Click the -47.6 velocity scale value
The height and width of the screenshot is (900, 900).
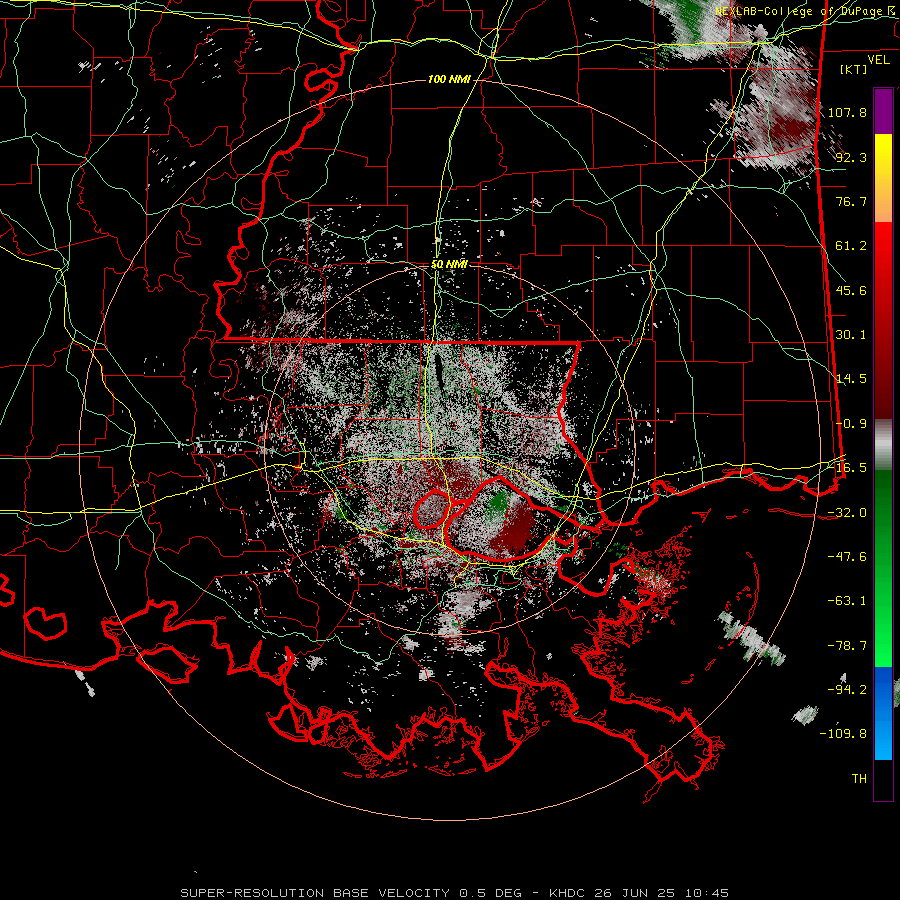(847, 557)
